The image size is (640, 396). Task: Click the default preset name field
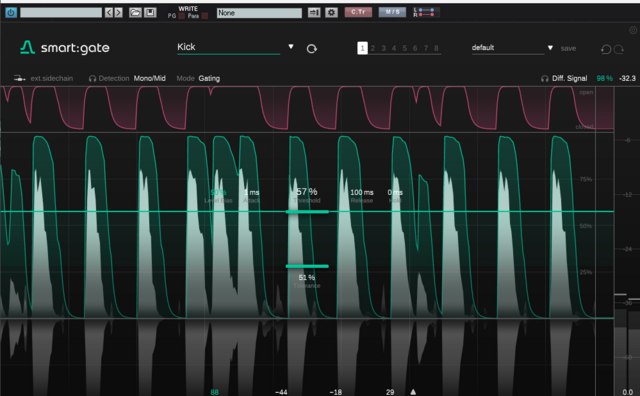(x=508, y=48)
